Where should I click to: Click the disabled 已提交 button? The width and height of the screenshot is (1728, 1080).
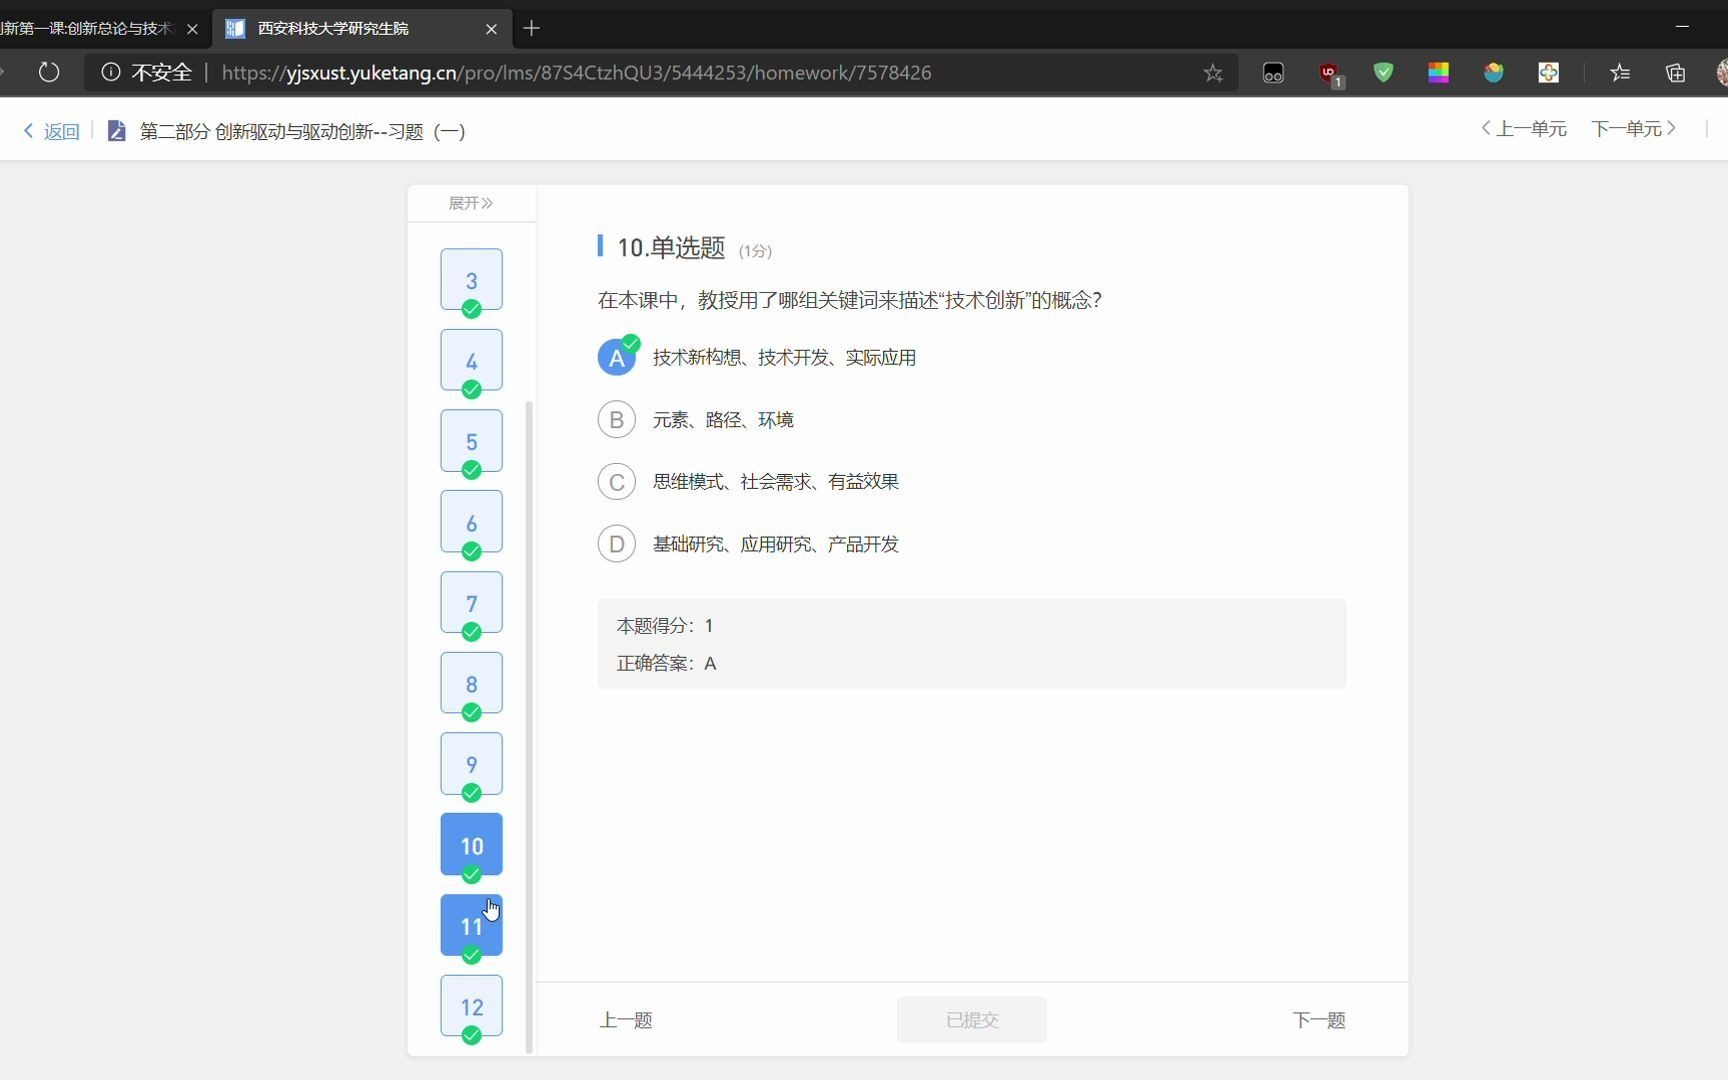tap(972, 1020)
